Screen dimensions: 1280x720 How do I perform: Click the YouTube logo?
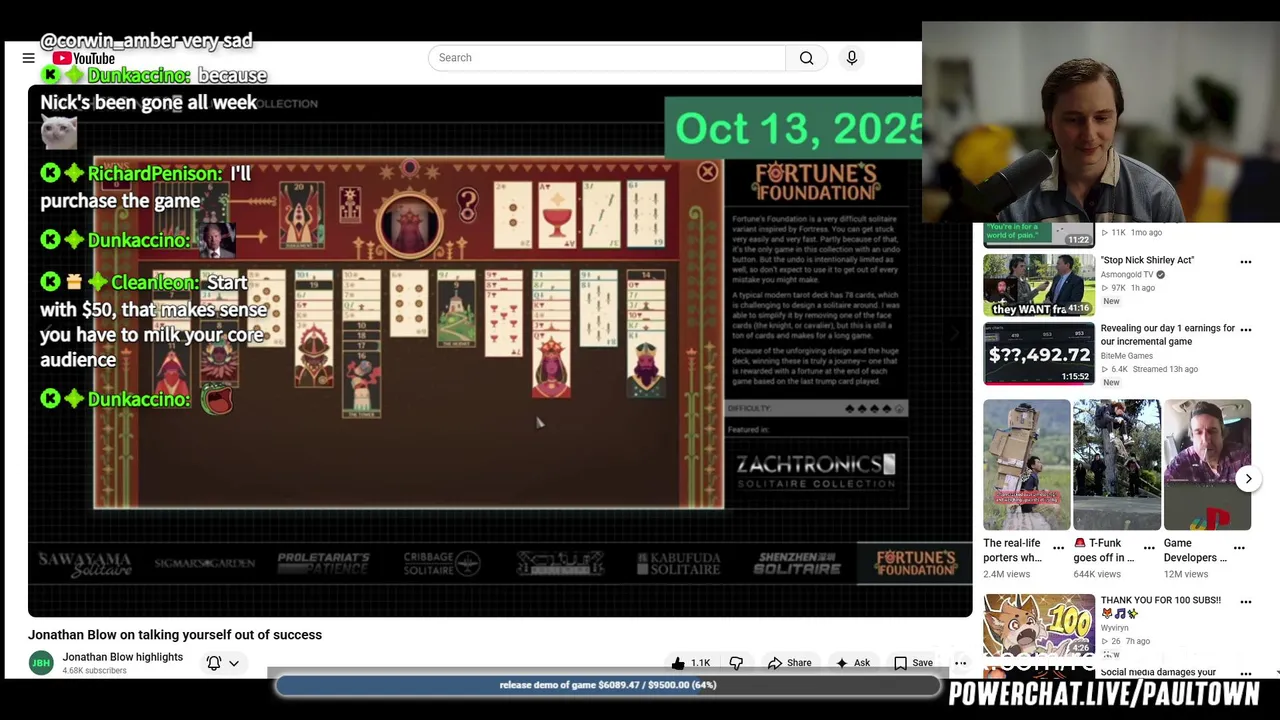point(84,58)
